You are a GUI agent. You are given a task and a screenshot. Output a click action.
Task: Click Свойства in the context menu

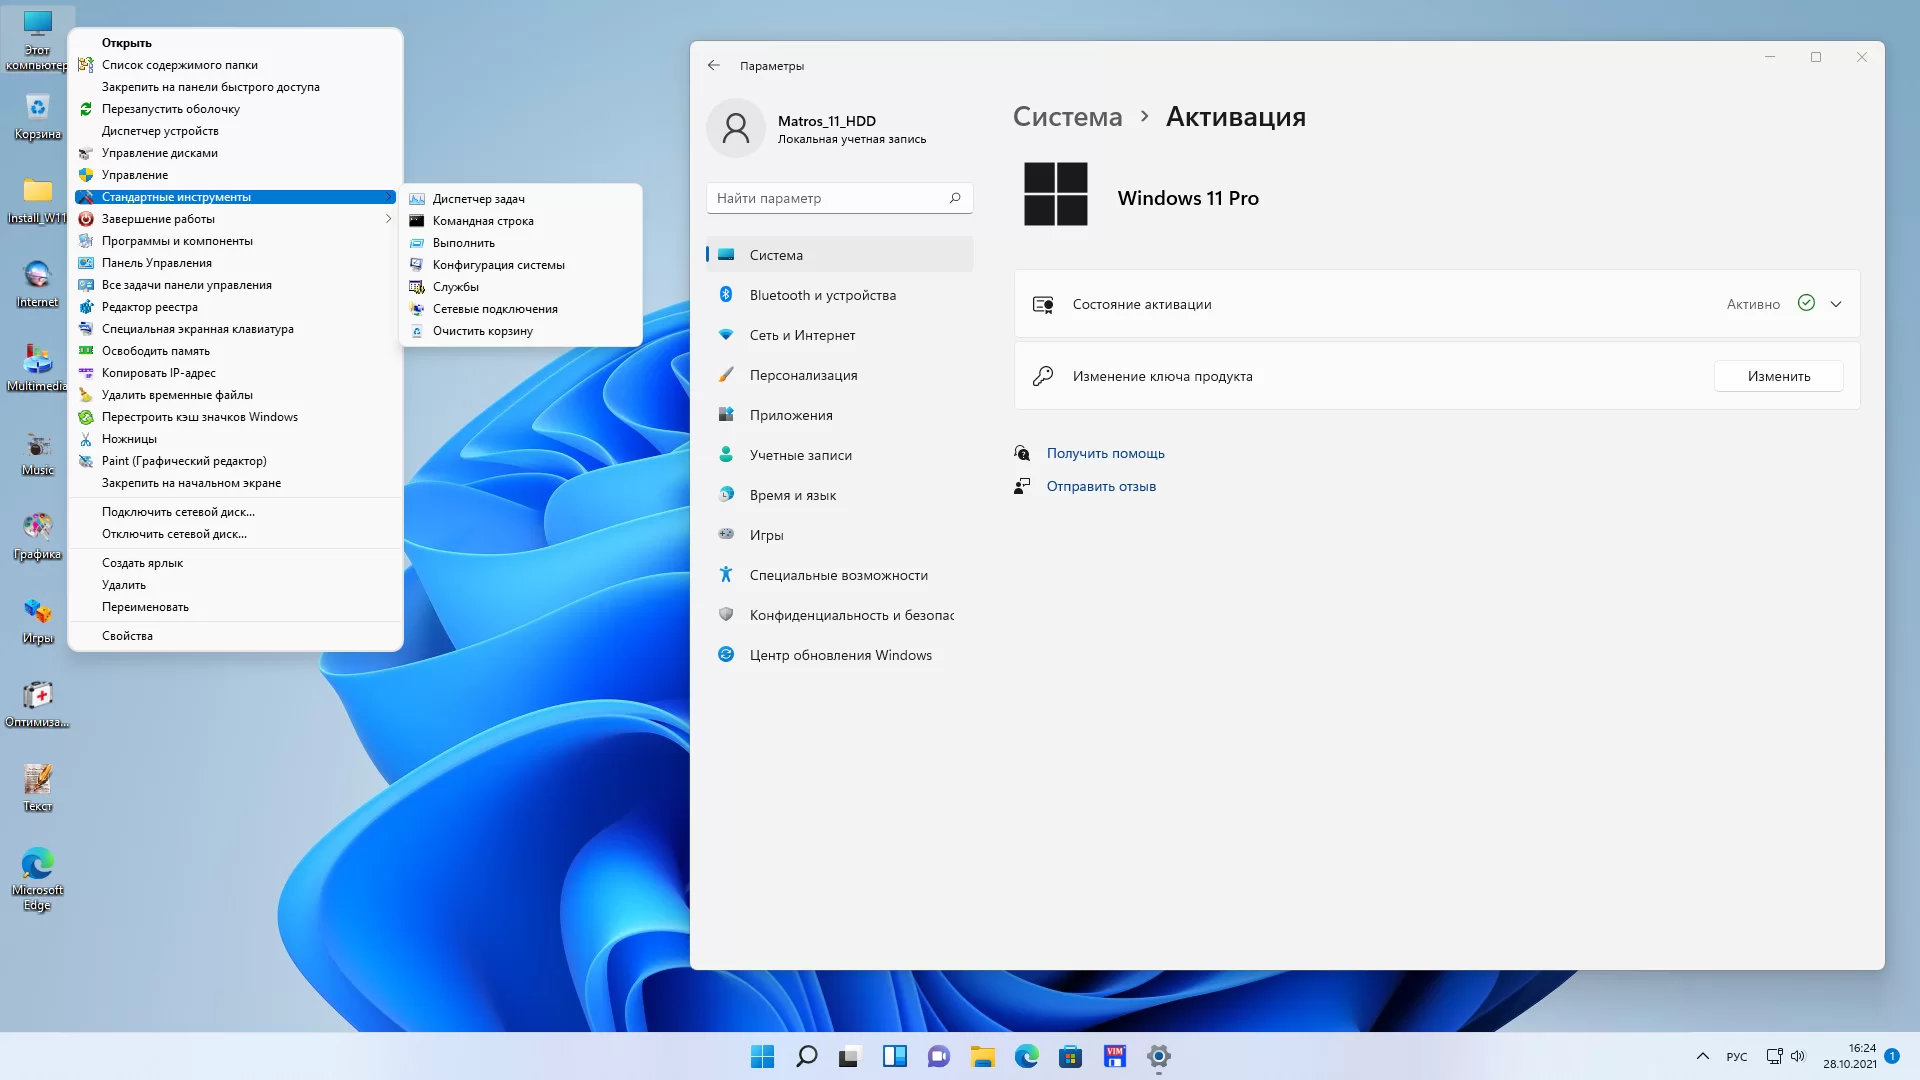tap(127, 636)
